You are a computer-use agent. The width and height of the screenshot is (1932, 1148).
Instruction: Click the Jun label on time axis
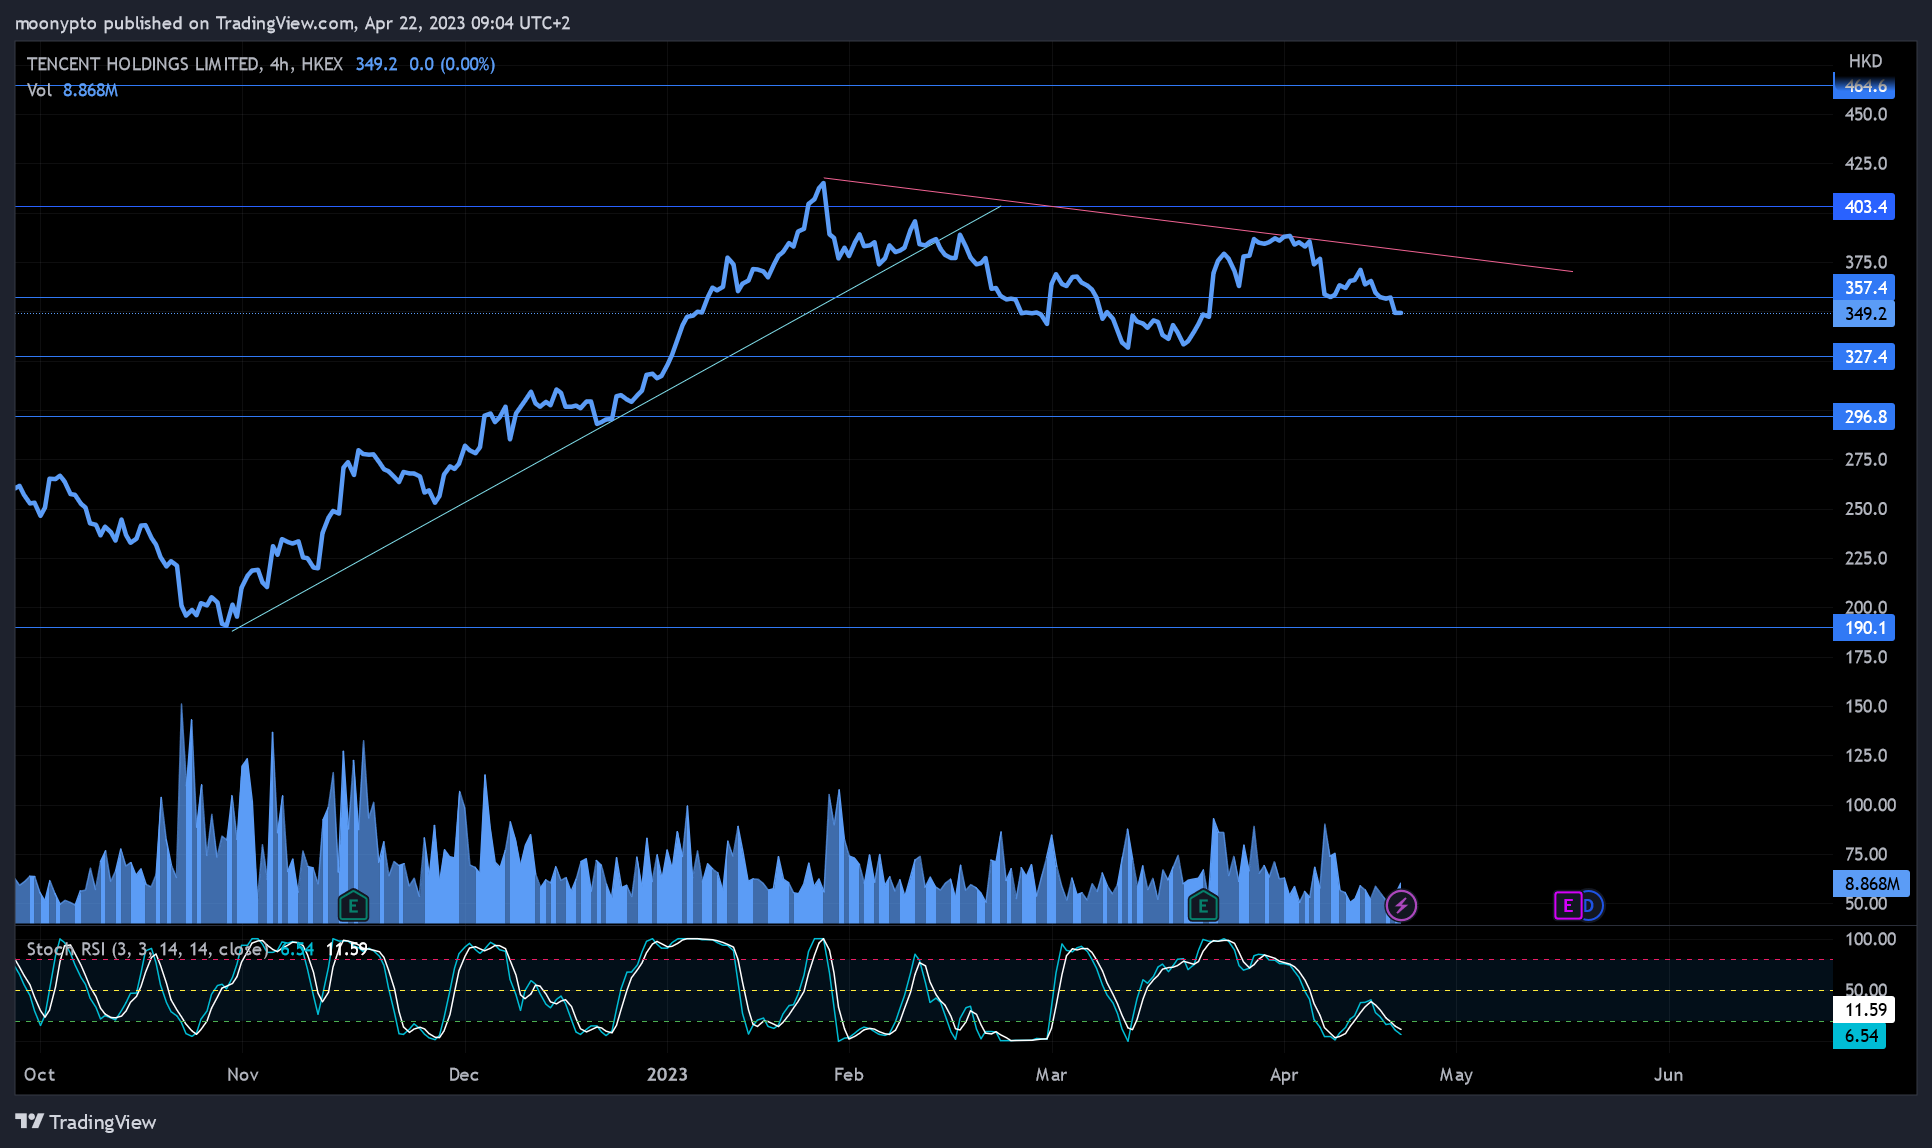1668,1075
